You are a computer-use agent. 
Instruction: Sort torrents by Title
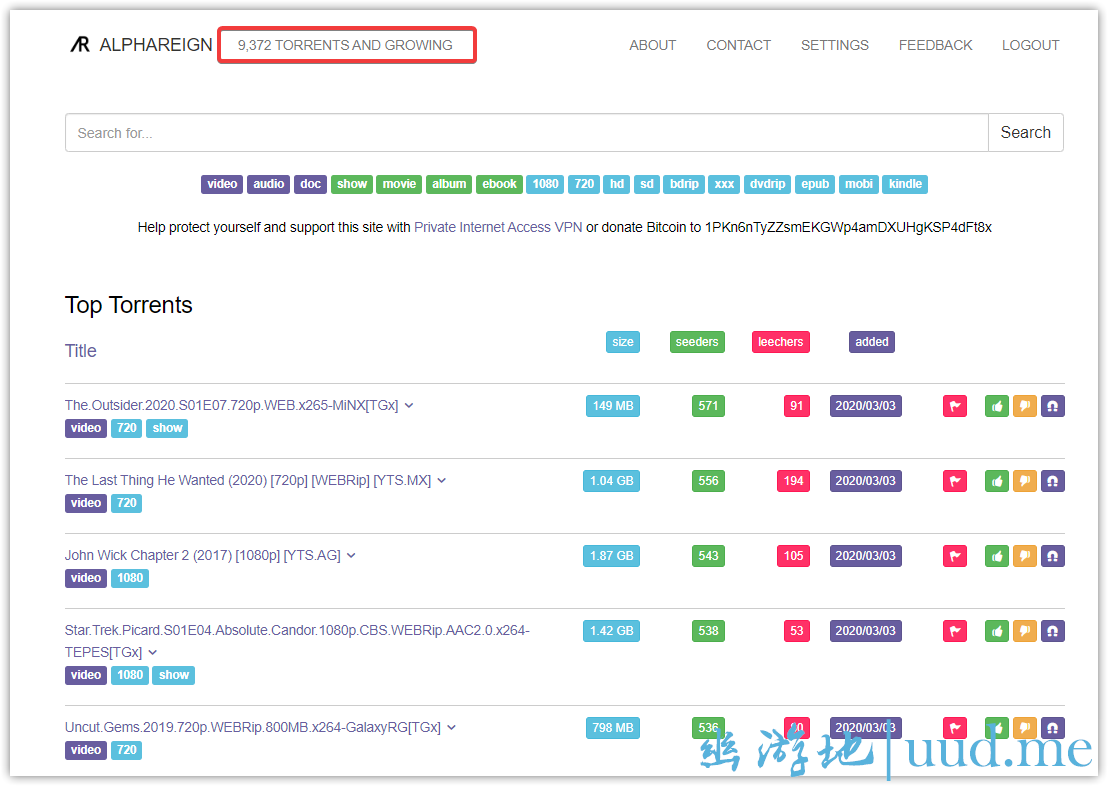coord(81,351)
